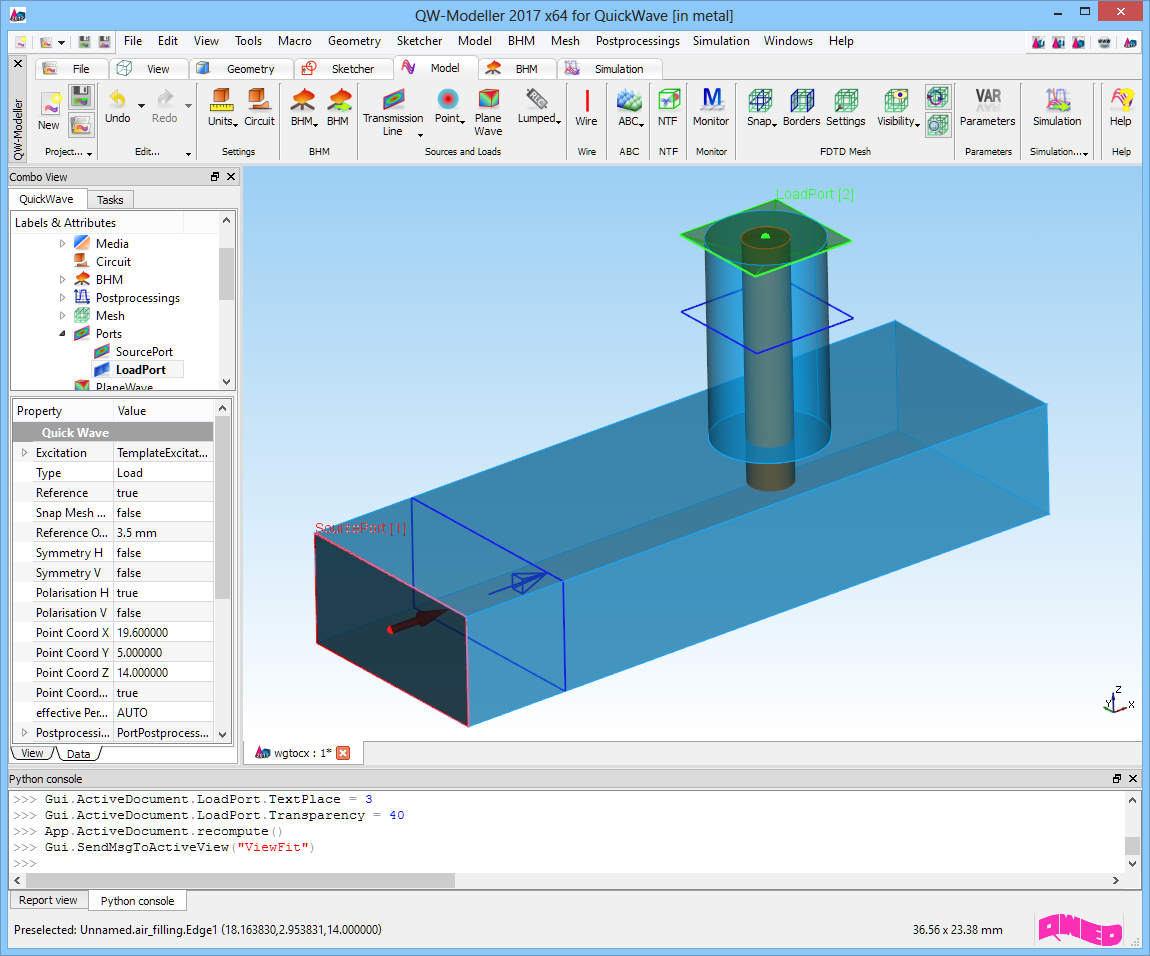Click the property panel vertical scrollbar
The width and height of the screenshot is (1150, 956).
click(222, 506)
